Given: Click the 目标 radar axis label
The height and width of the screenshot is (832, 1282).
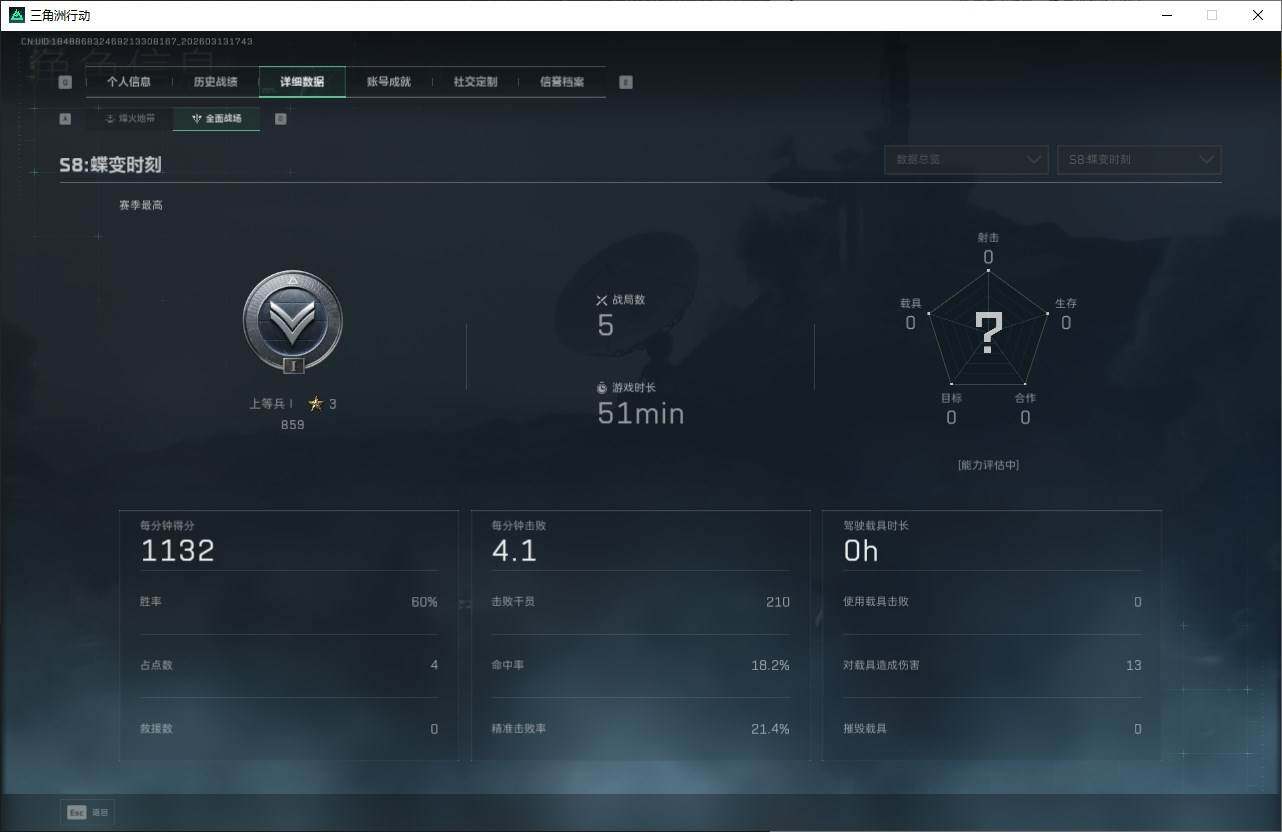Looking at the screenshot, I should pos(951,398).
